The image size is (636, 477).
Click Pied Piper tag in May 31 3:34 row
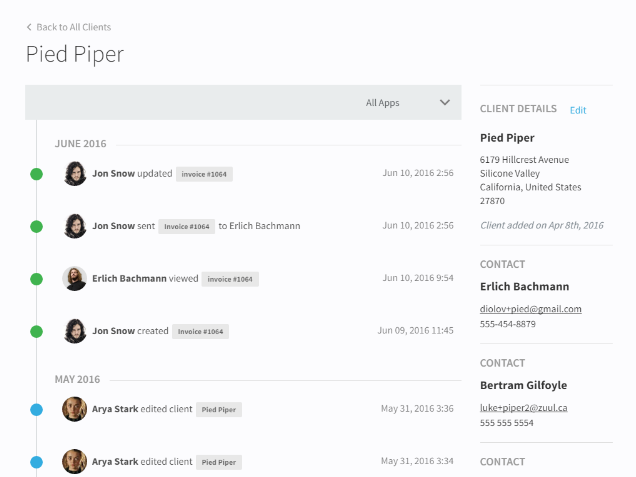[219, 462]
